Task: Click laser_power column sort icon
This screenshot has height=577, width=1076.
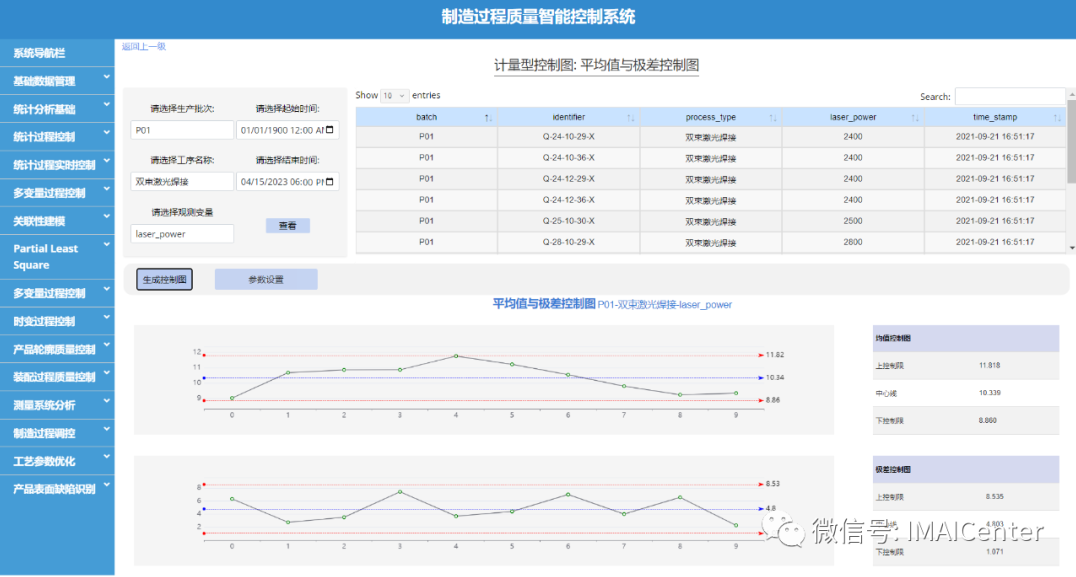Action: [915, 118]
